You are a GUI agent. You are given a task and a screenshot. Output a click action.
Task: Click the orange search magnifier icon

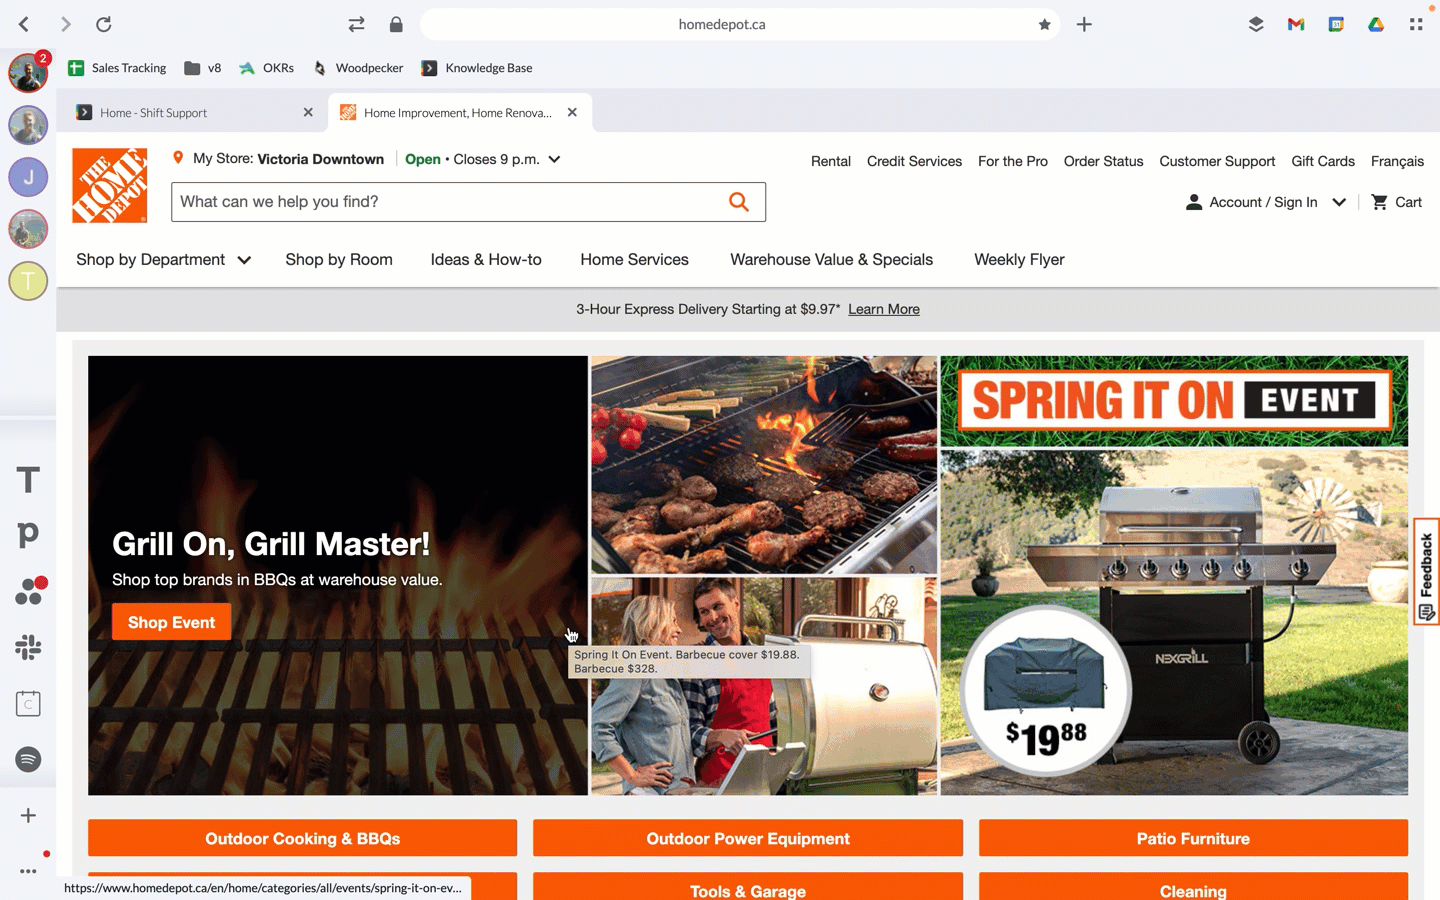point(739,202)
